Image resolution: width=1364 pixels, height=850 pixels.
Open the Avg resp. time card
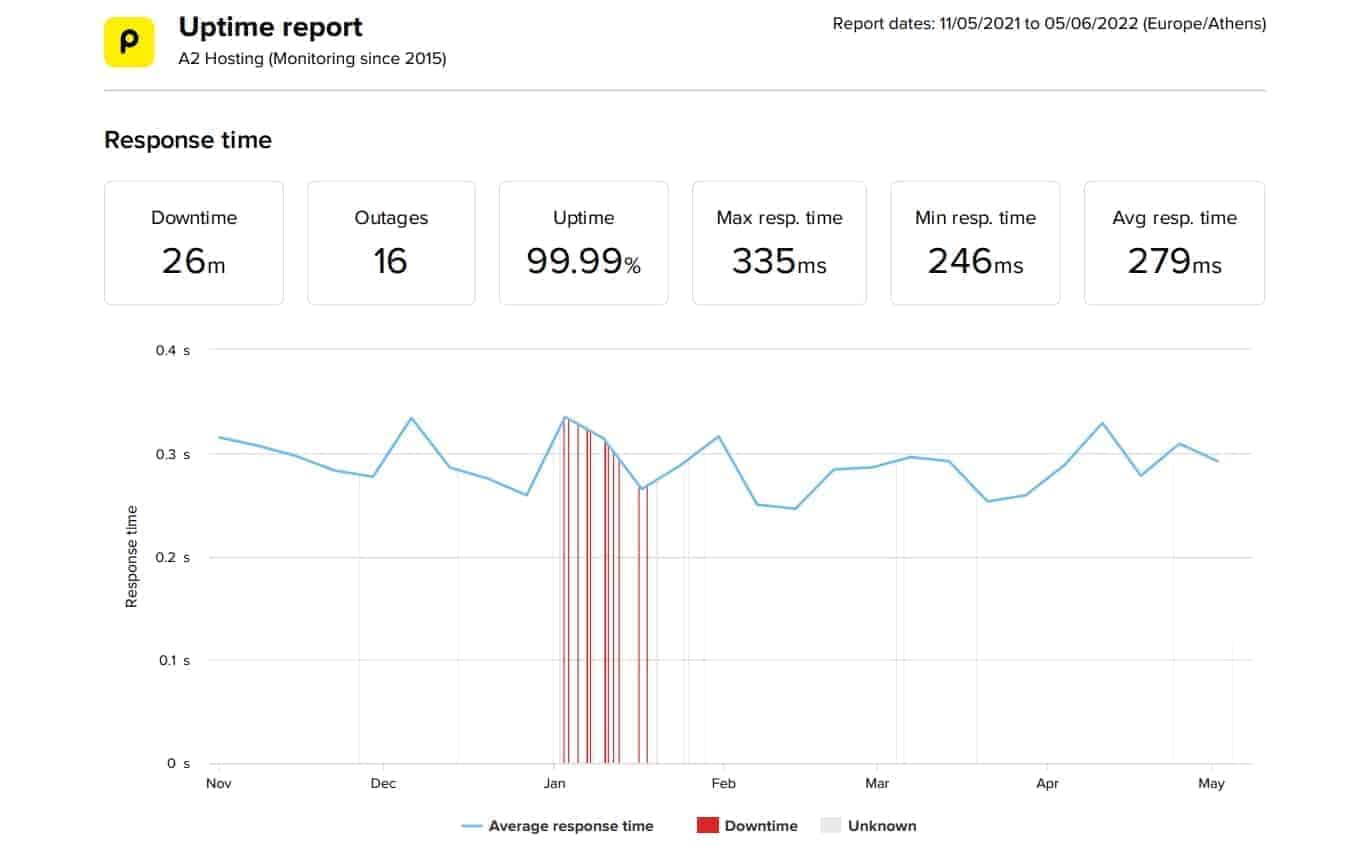(x=1174, y=243)
